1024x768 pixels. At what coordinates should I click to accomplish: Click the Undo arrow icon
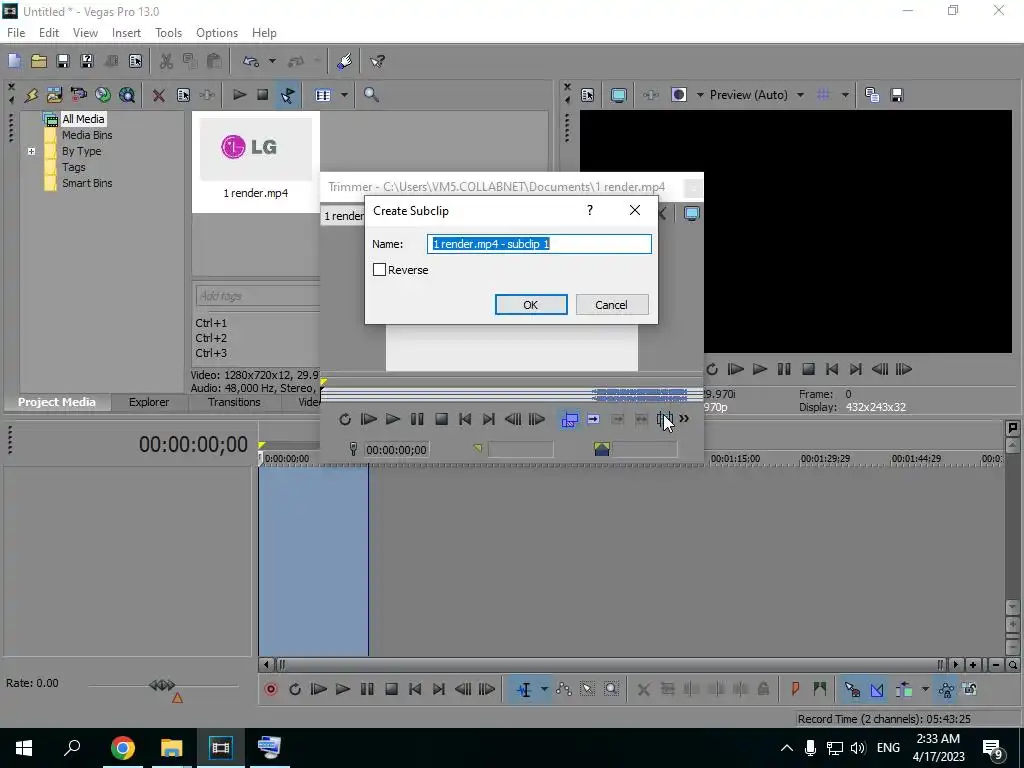[x=251, y=61]
